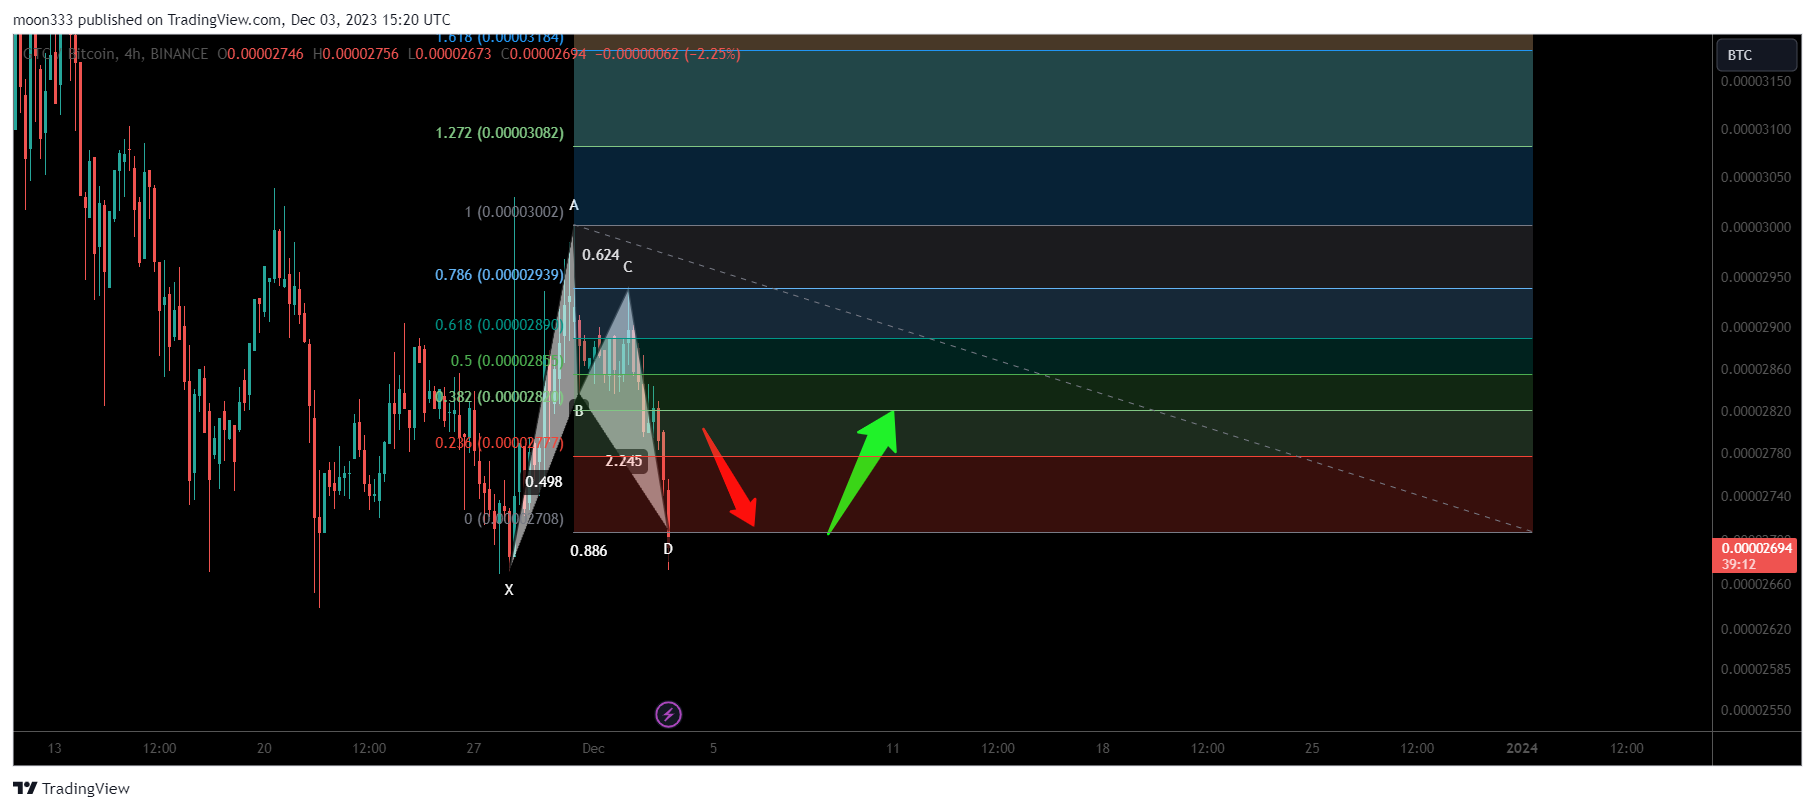Click the purple lightning bolt event icon

click(668, 714)
